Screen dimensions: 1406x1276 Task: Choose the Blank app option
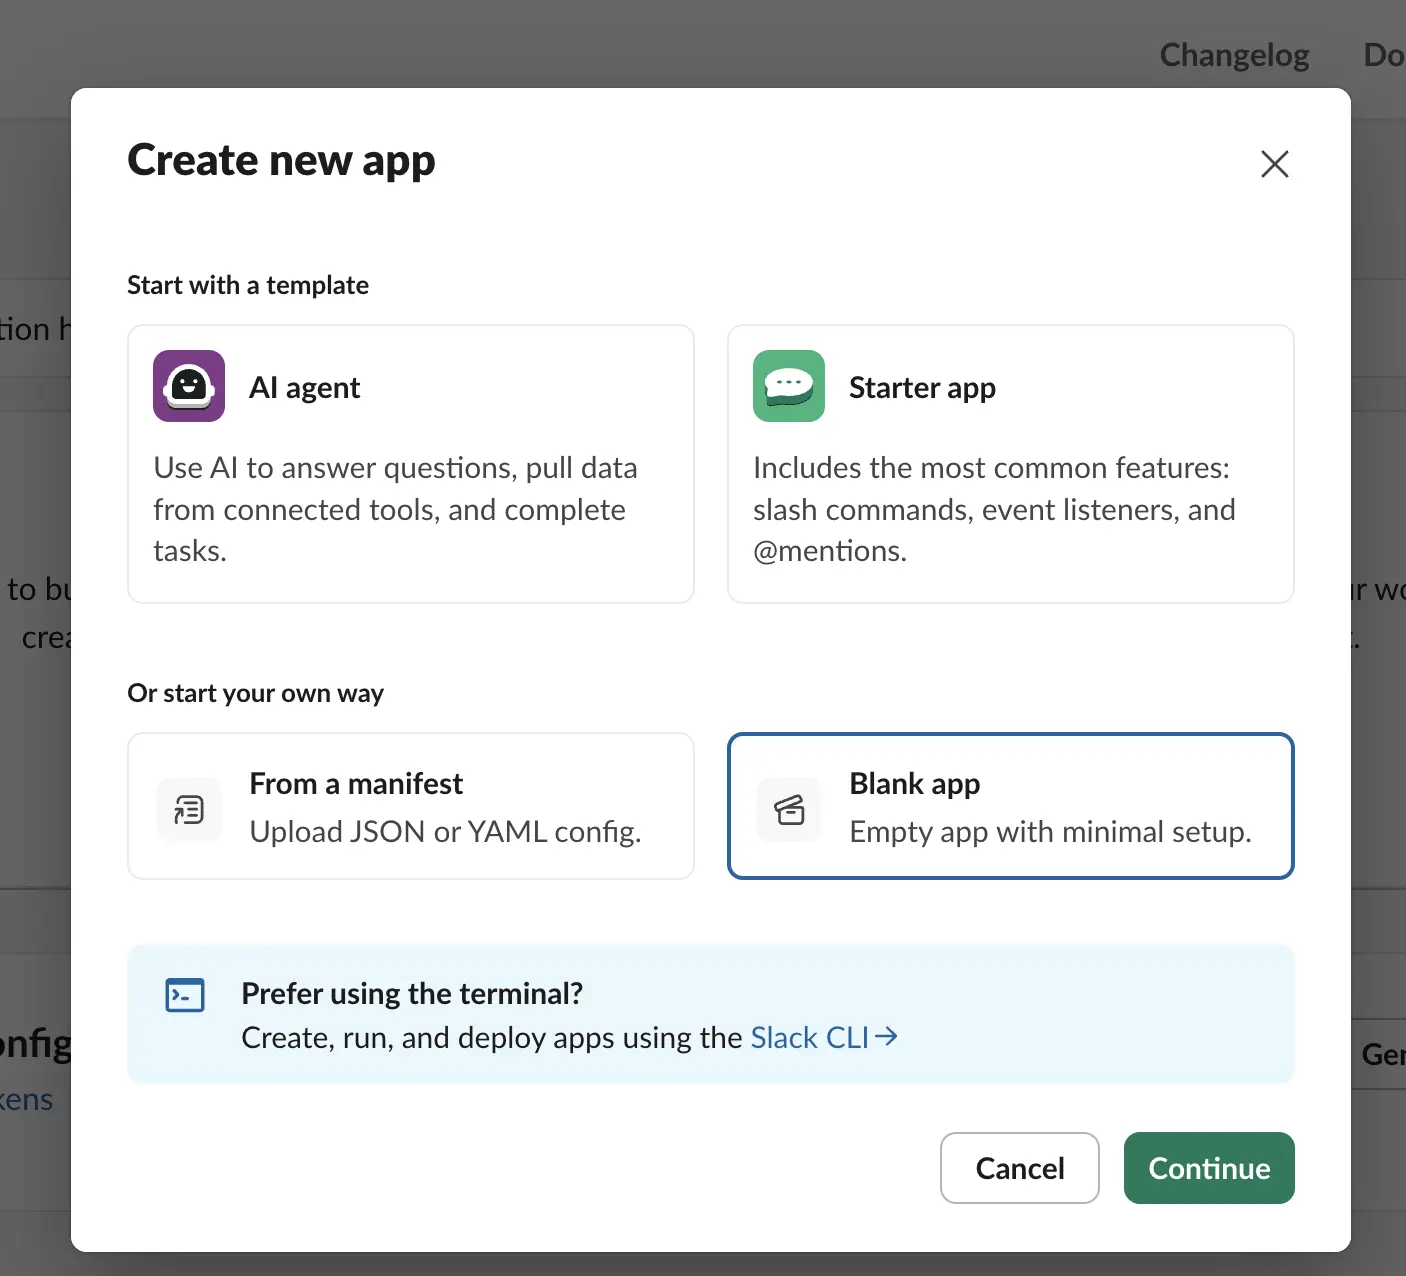point(1011,806)
